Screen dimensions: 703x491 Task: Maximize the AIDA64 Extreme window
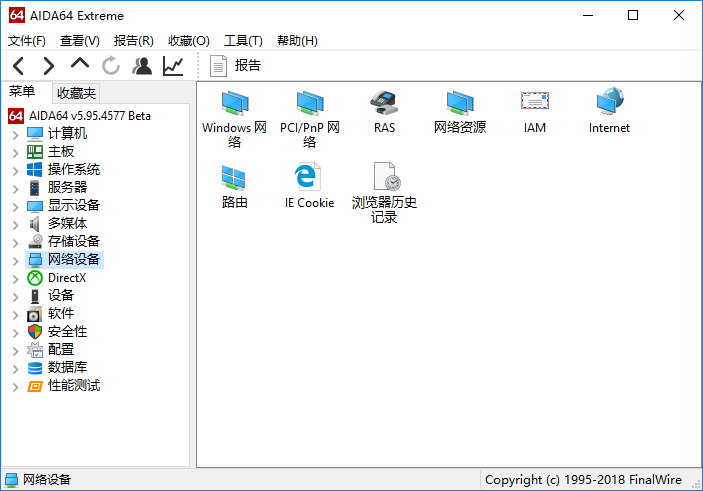tap(633, 16)
